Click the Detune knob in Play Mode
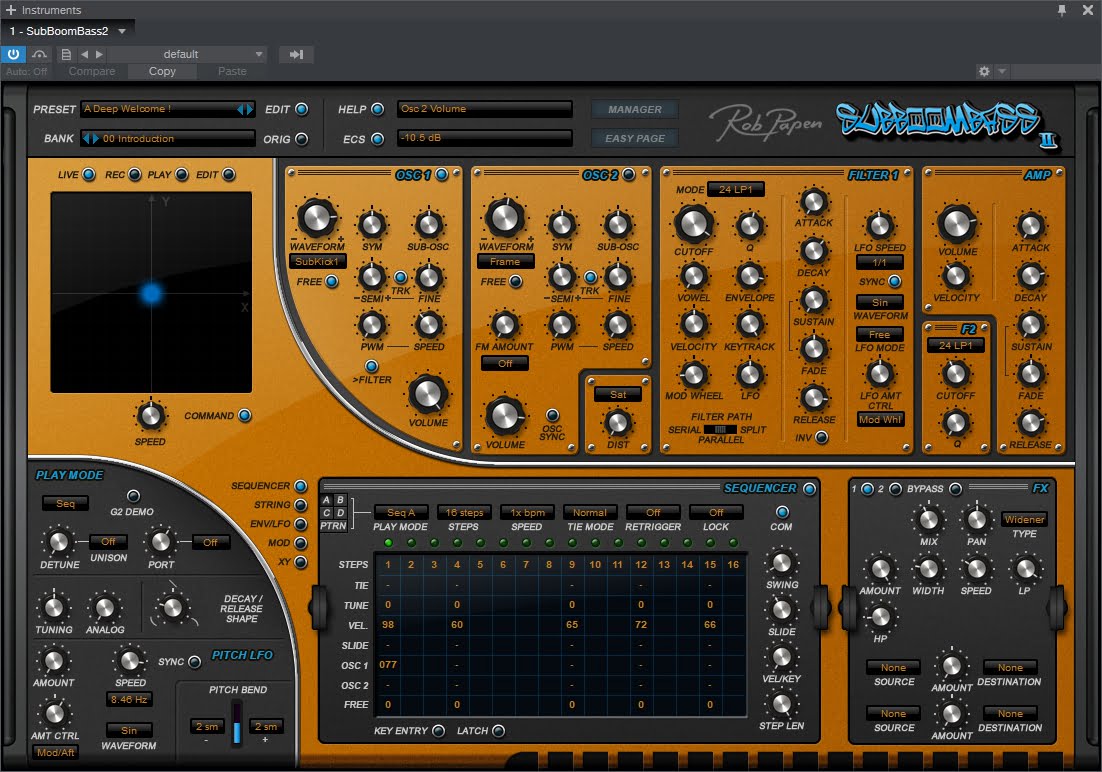The image size is (1102, 772). [x=59, y=541]
